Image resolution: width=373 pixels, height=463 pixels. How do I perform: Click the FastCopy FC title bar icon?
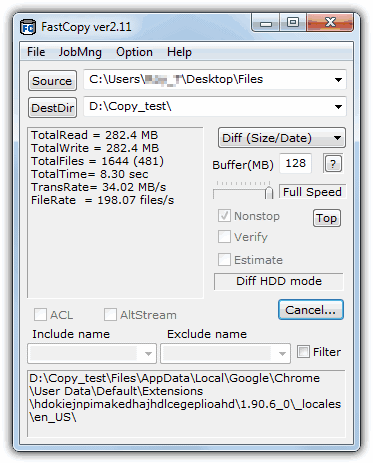pyautogui.click(x=28, y=27)
